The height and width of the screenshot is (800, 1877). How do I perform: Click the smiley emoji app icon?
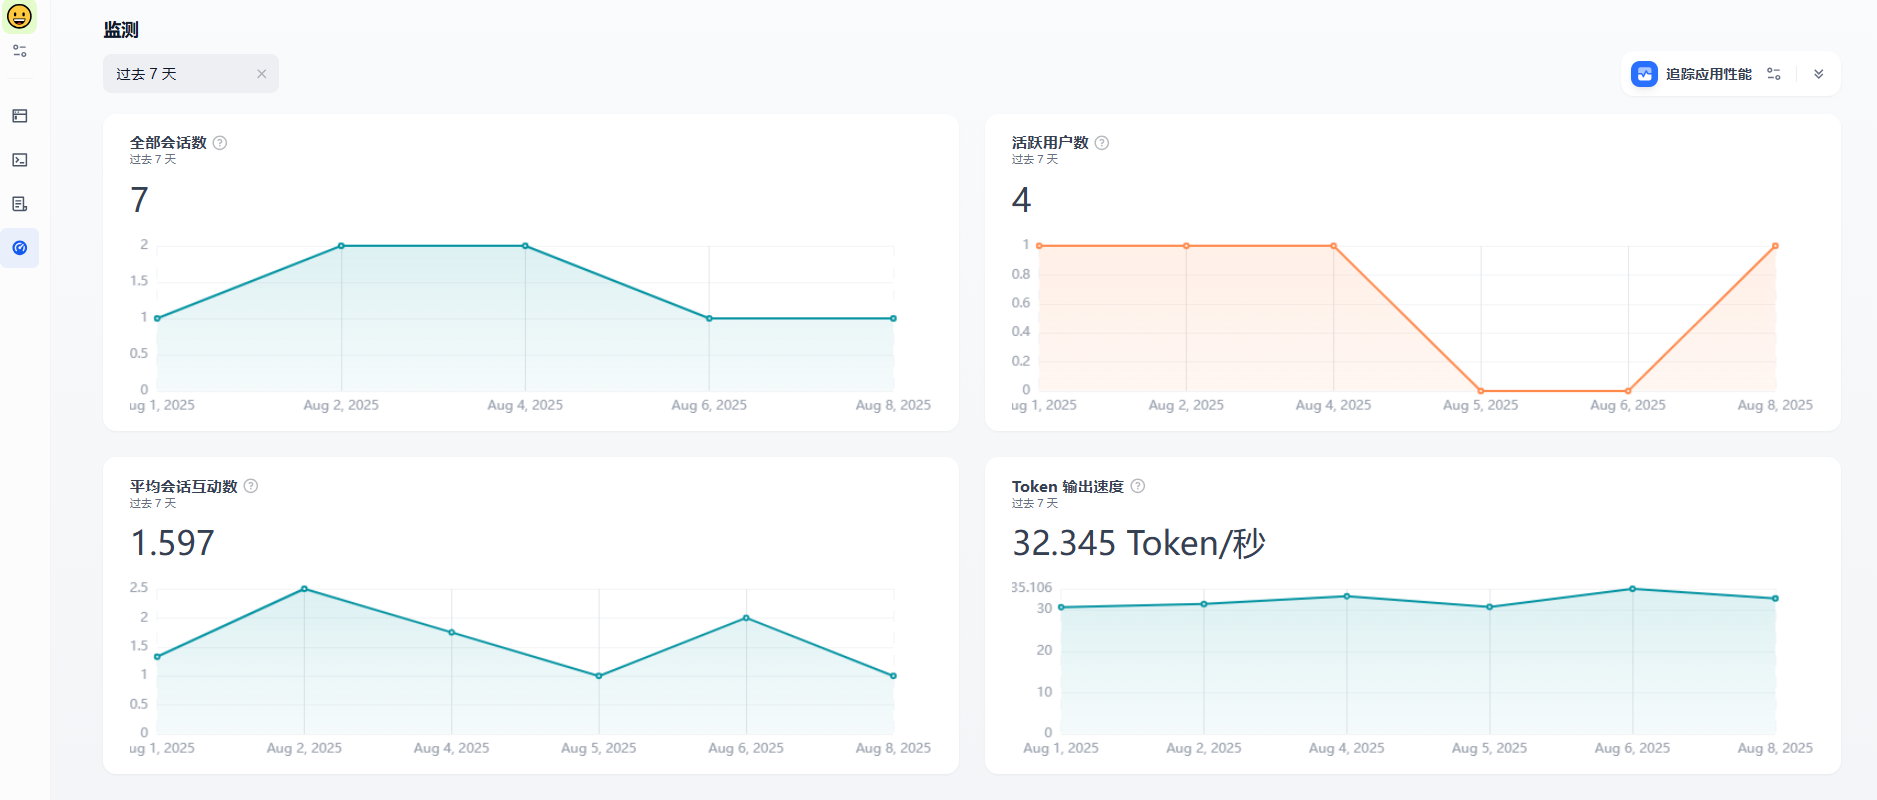click(x=19, y=16)
